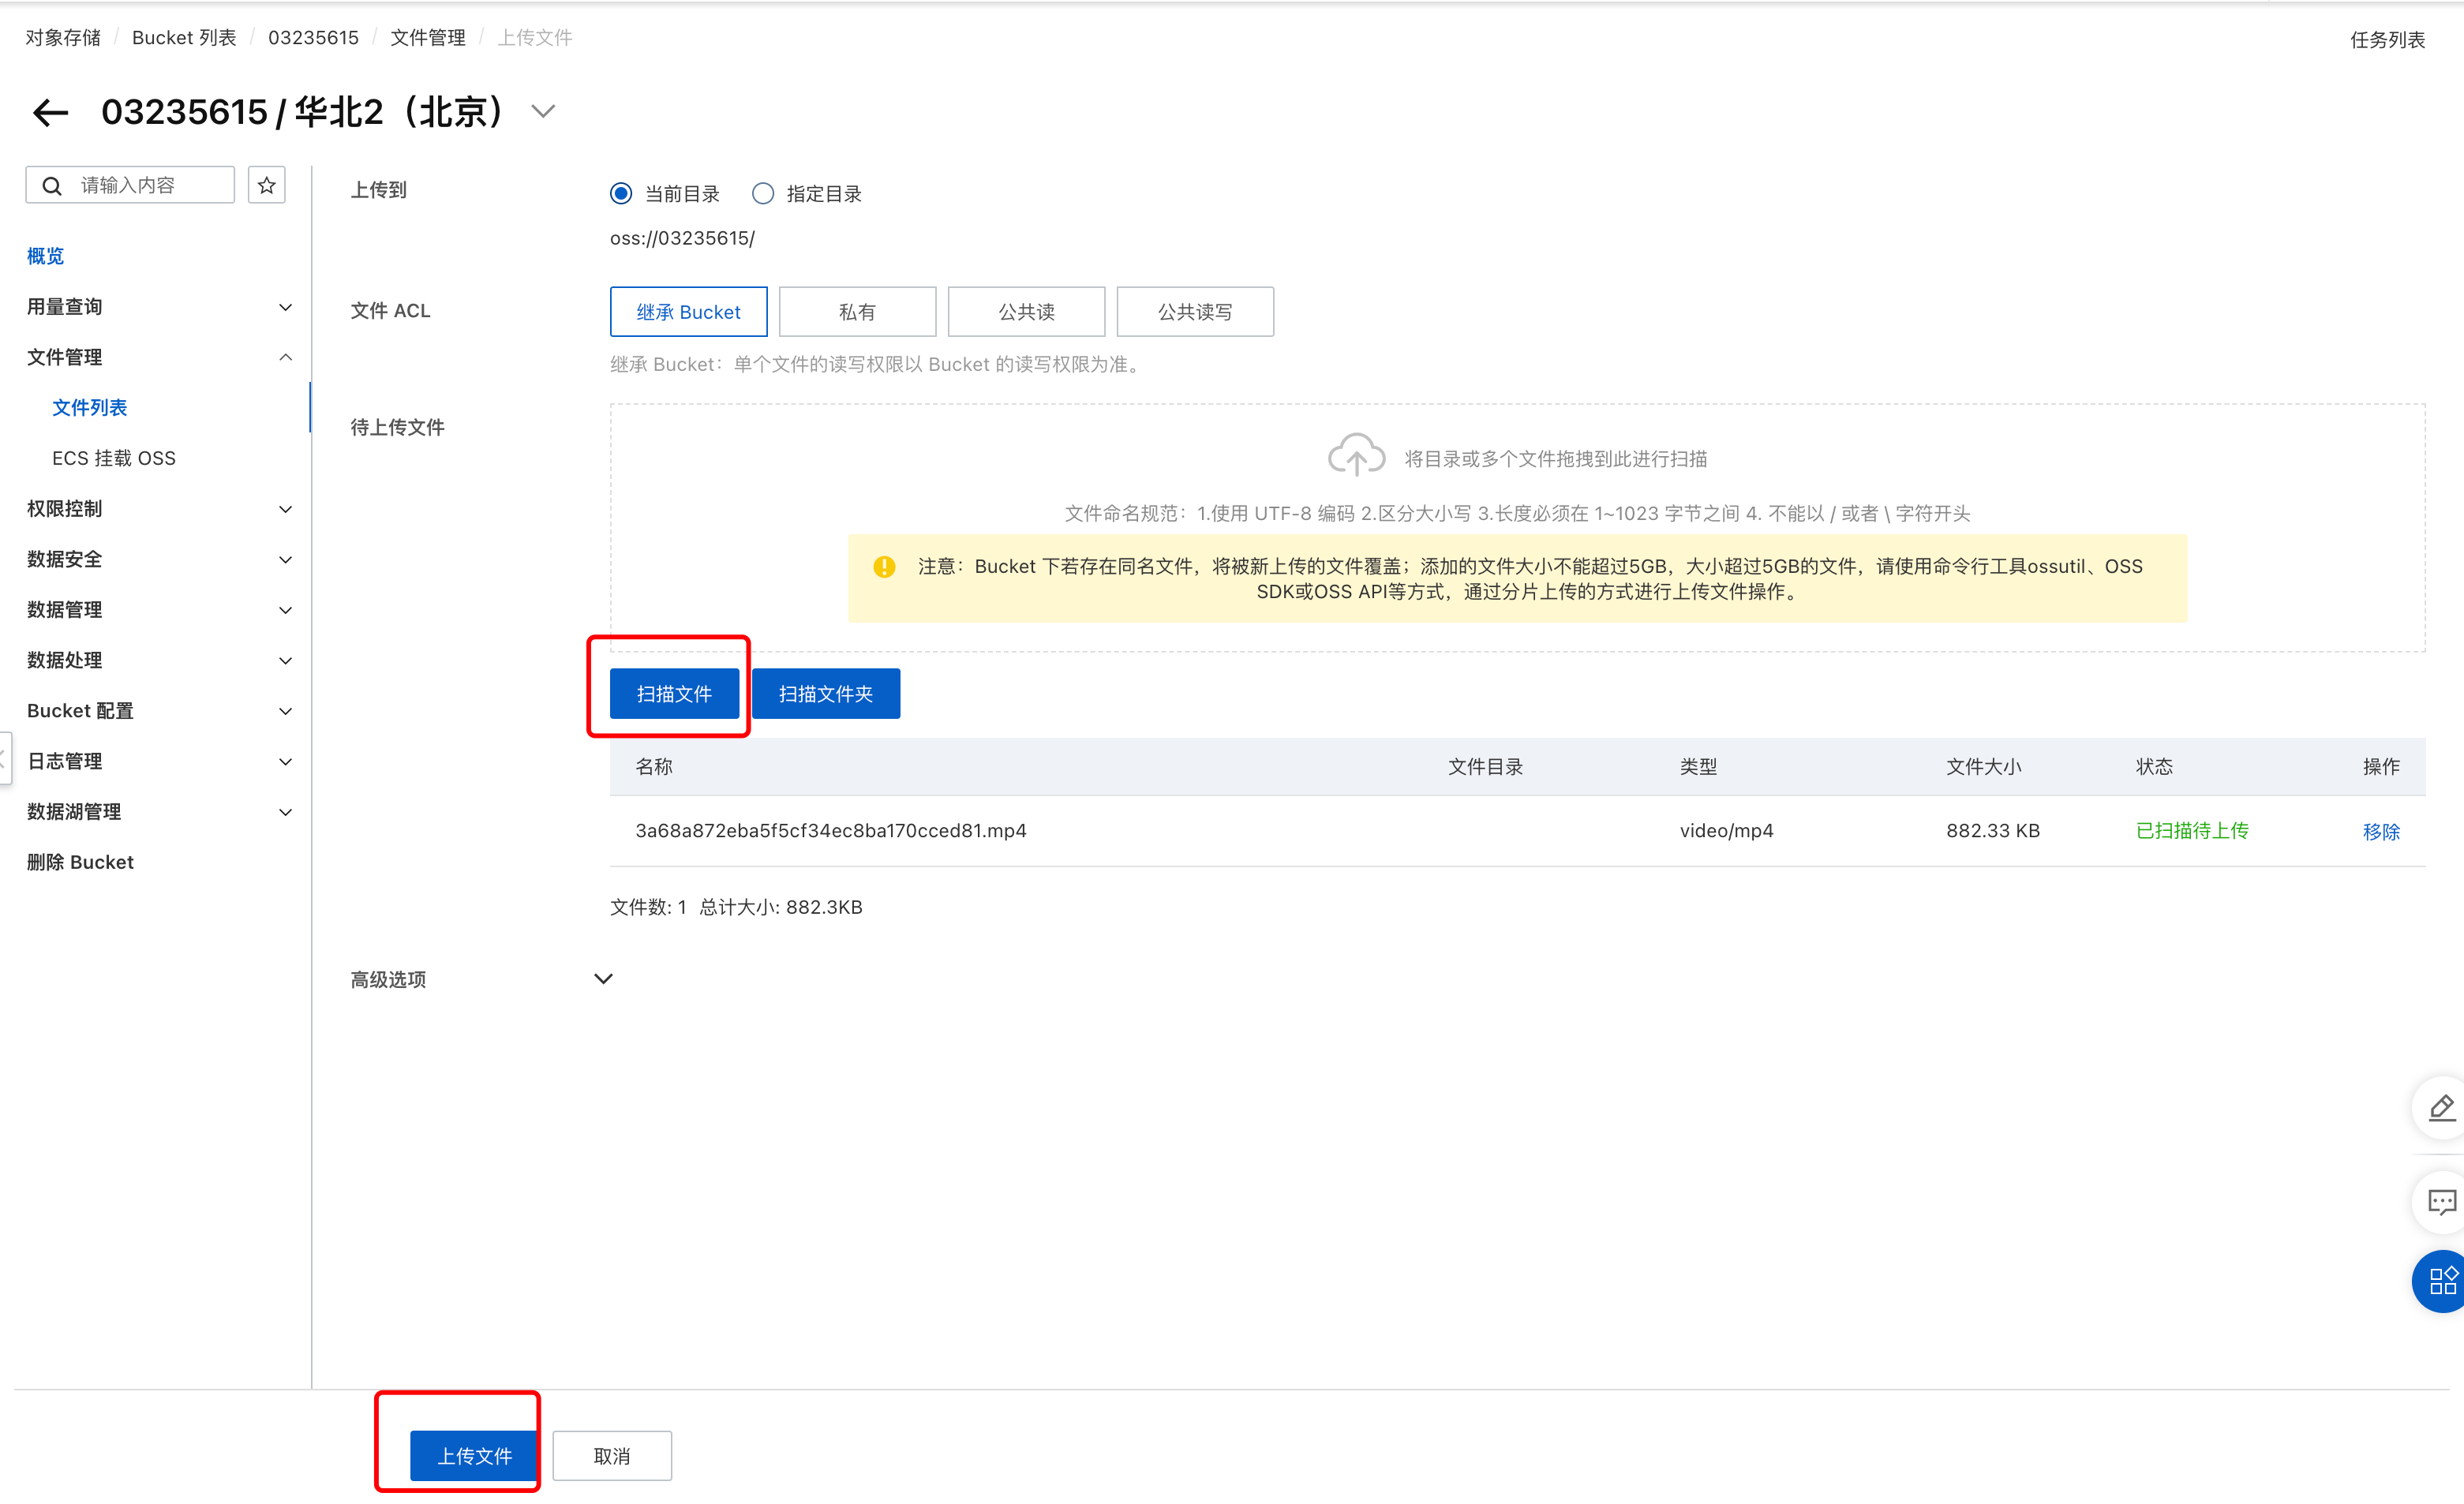Image resolution: width=2464 pixels, height=1504 pixels.
Task: Collapse 文件管理 menu section
Action: click(x=285, y=357)
